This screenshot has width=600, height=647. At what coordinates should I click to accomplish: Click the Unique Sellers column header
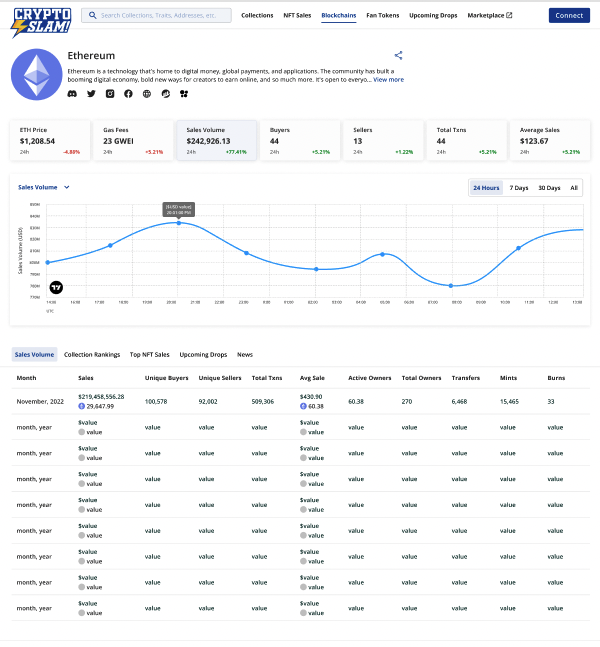pyautogui.click(x=220, y=378)
